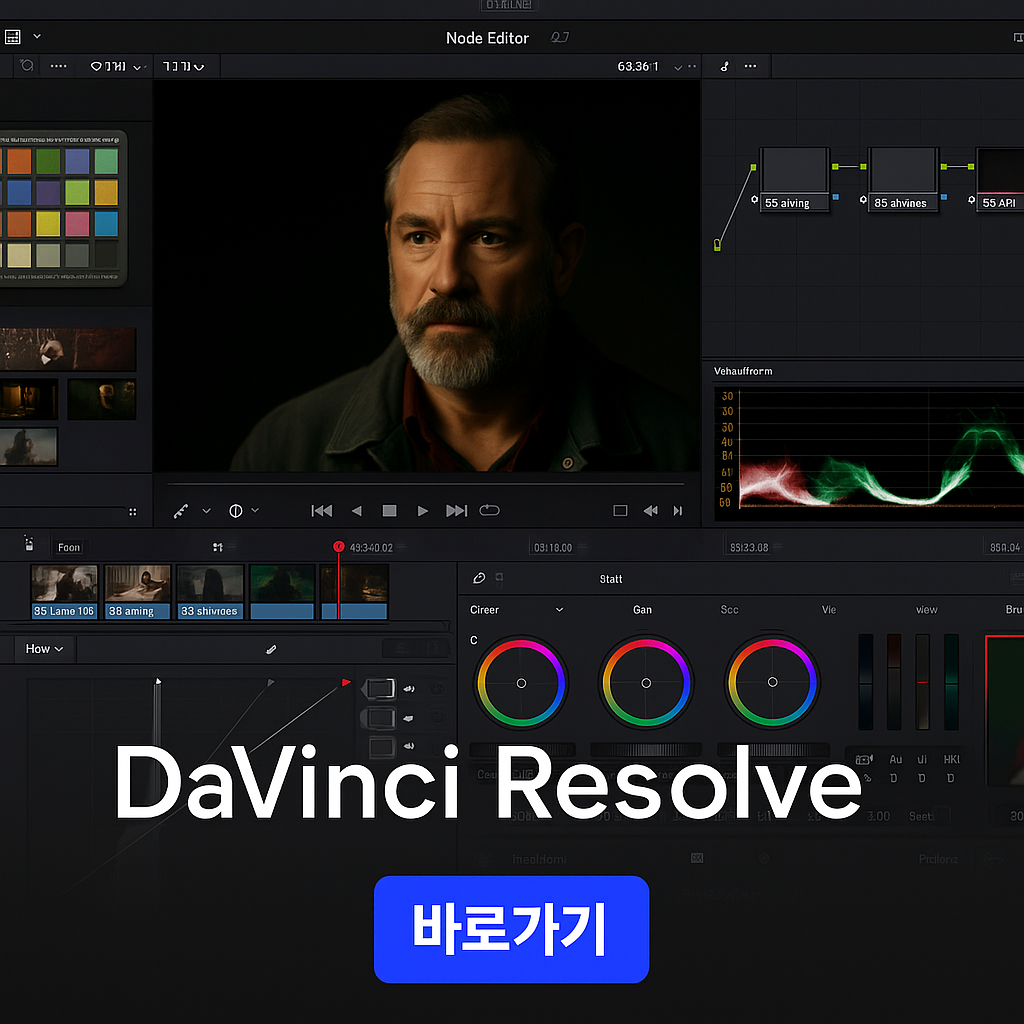Expand the chevron next to layout icon
This screenshot has width=1024, height=1024.
(37, 36)
